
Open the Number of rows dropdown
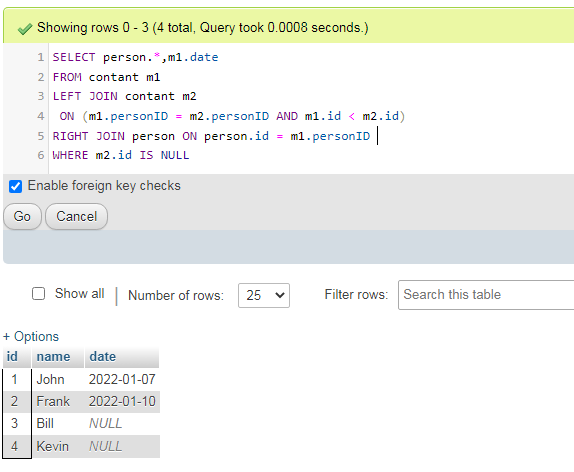point(264,295)
